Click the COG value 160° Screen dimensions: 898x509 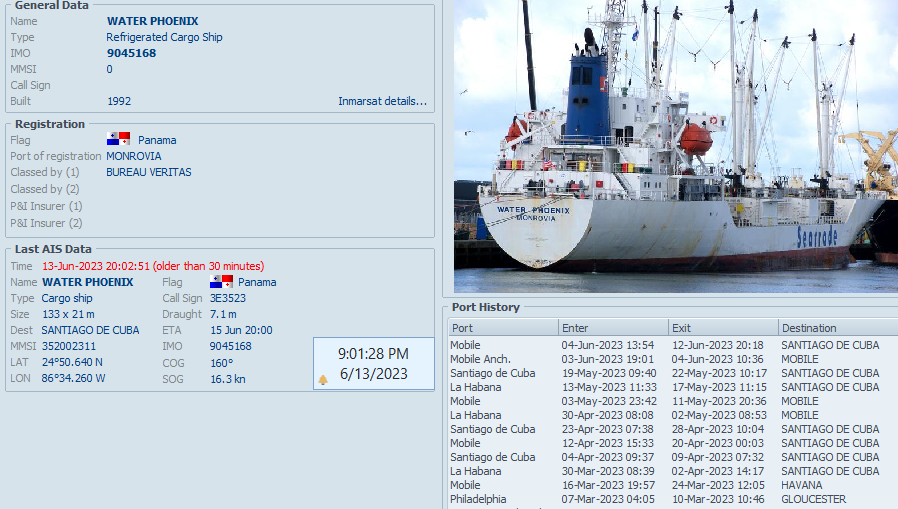(x=222, y=363)
